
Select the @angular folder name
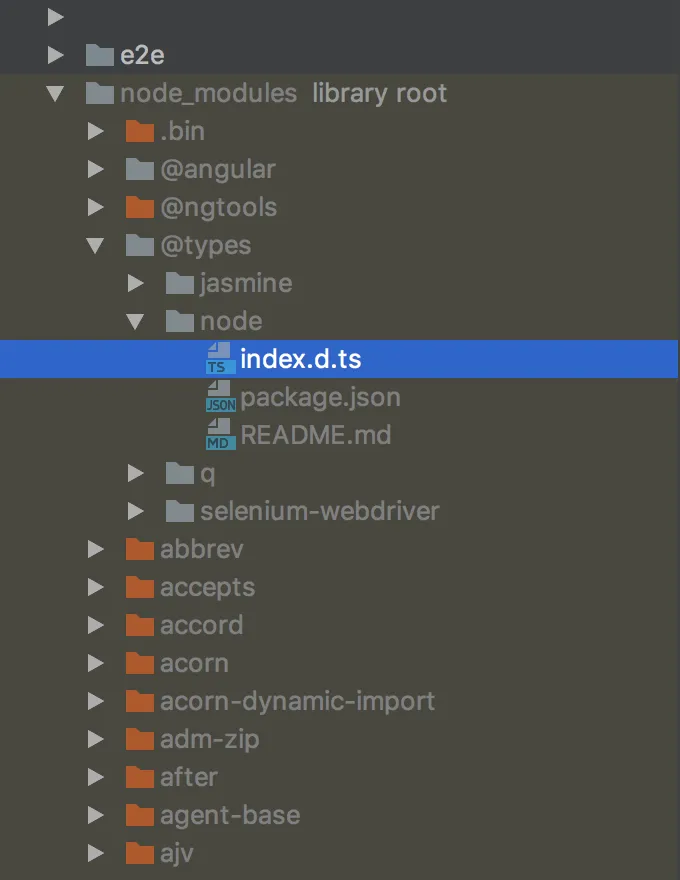[218, 171]
